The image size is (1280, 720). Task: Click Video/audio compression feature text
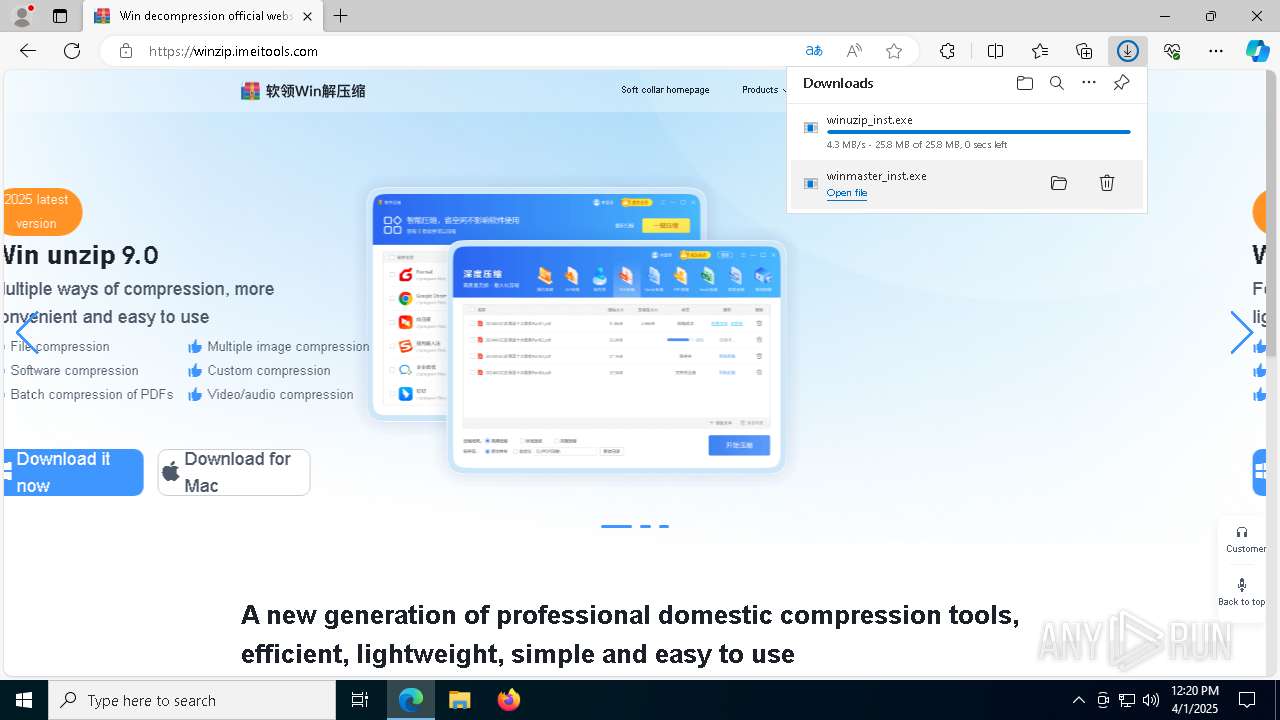pyautogui.click(x=280, y=394)
